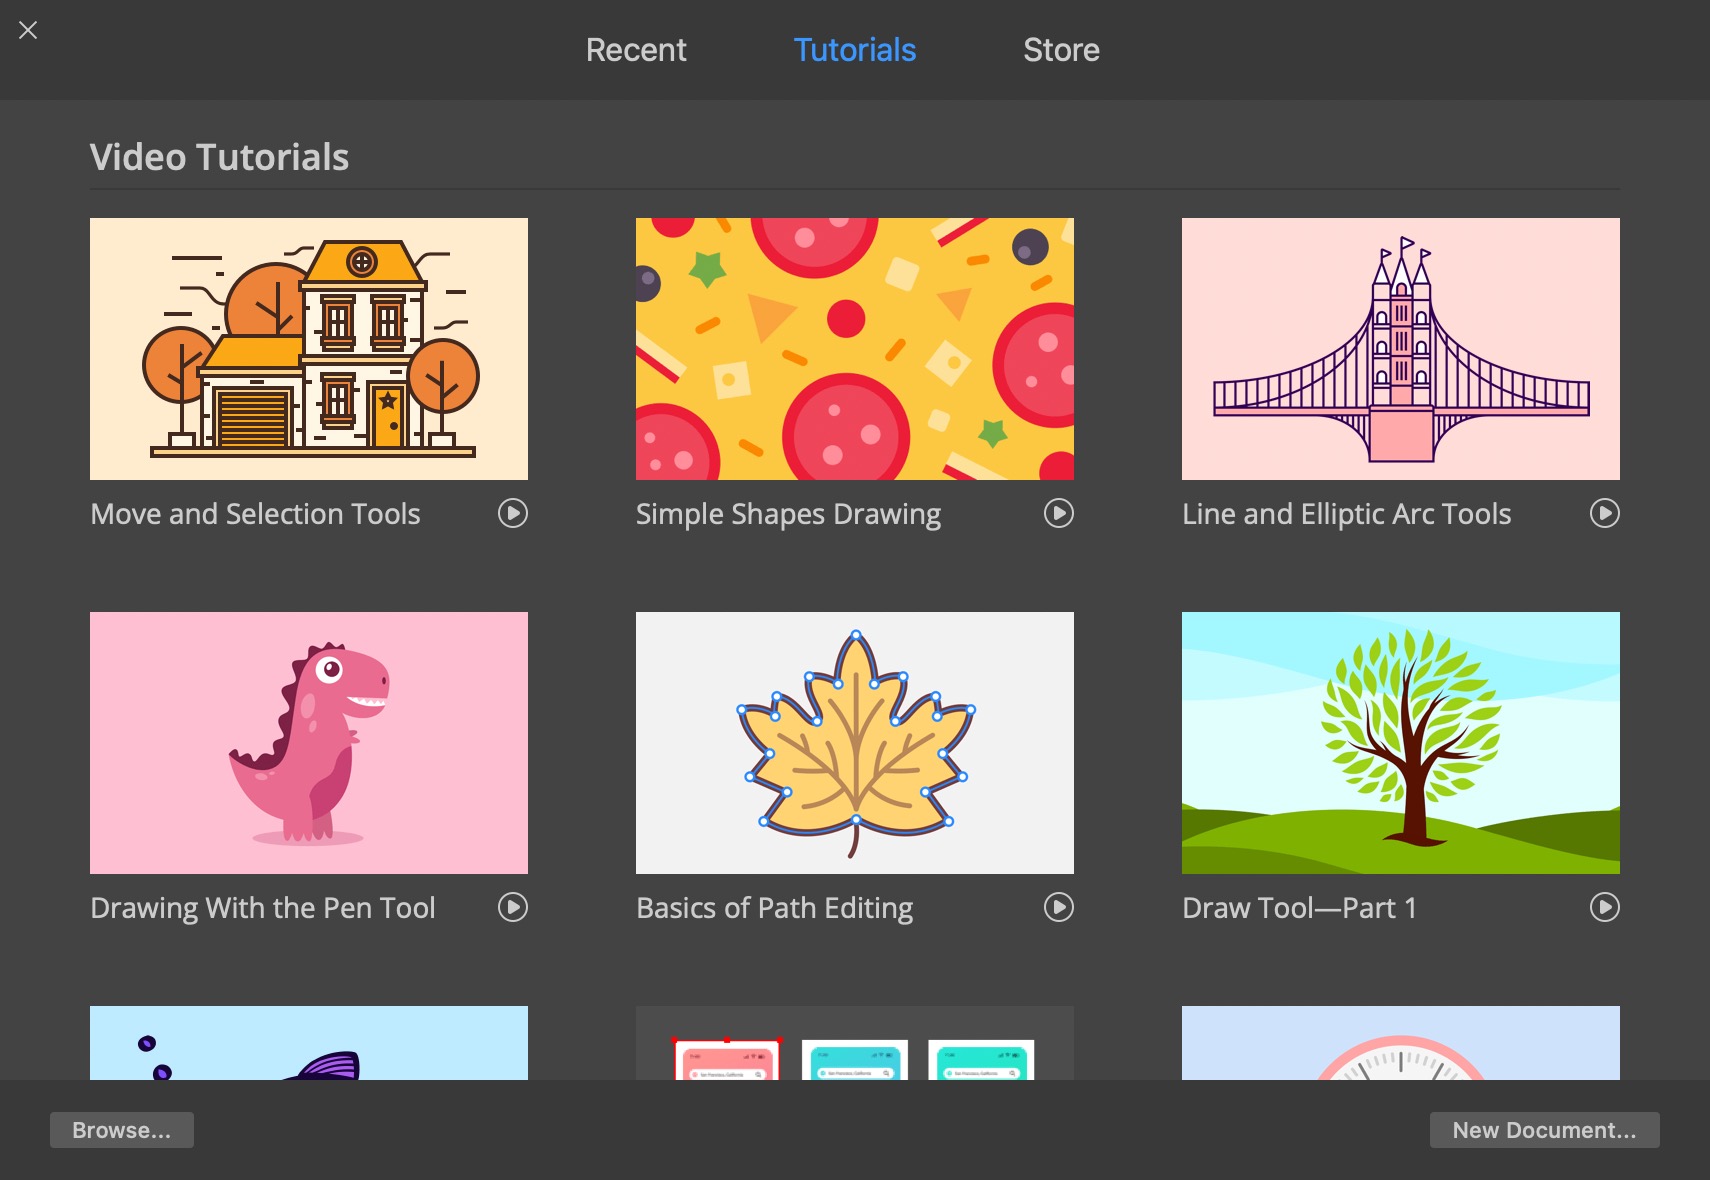This screenshot has width=1710, height=1180.
Task: Switch to the Recent tab
Action: point(636,50)
